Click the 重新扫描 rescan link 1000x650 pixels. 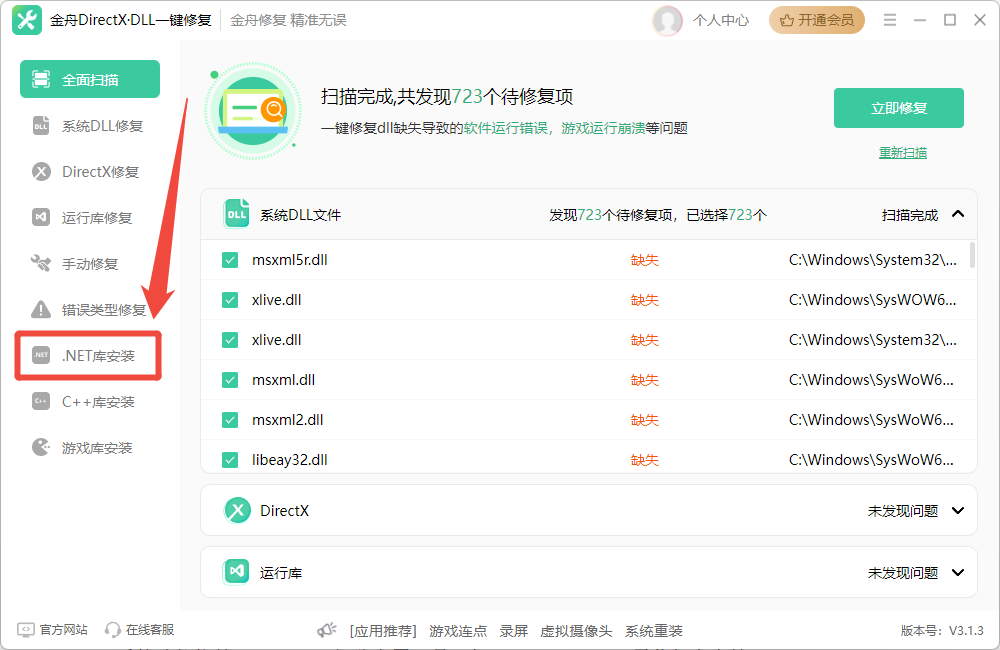902,152
